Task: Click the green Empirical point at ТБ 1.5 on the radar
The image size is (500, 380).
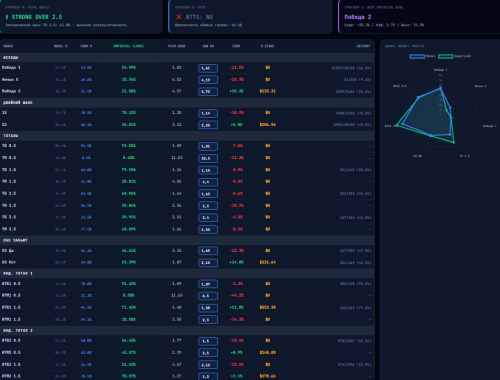Action: 454,143
